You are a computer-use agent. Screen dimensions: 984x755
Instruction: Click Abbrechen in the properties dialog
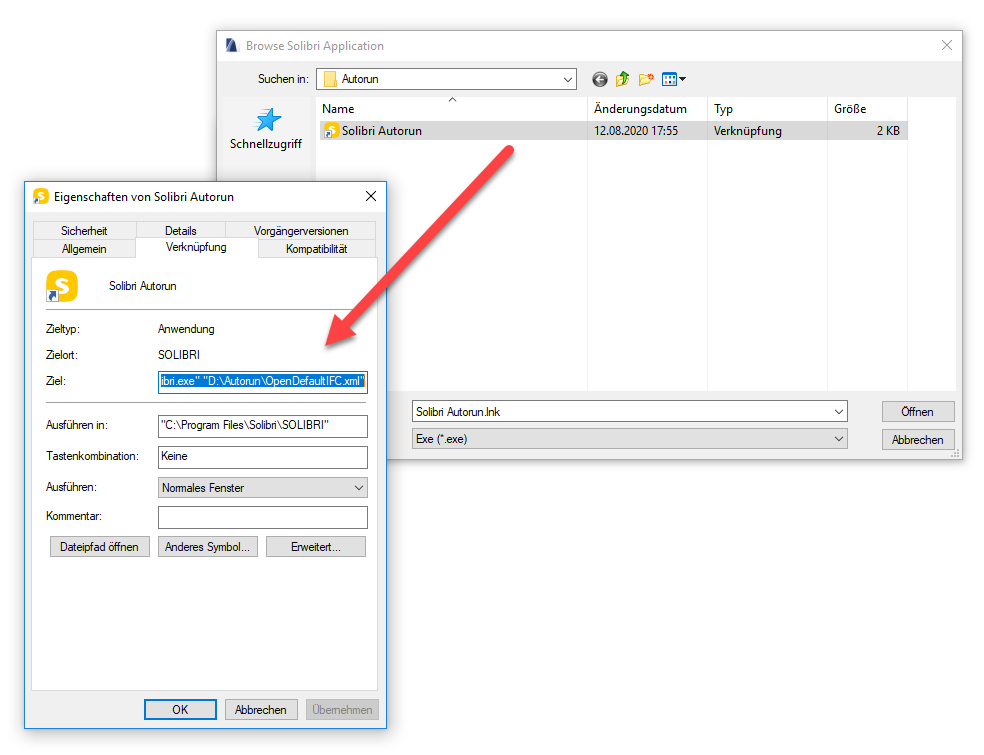click(260, 709)
